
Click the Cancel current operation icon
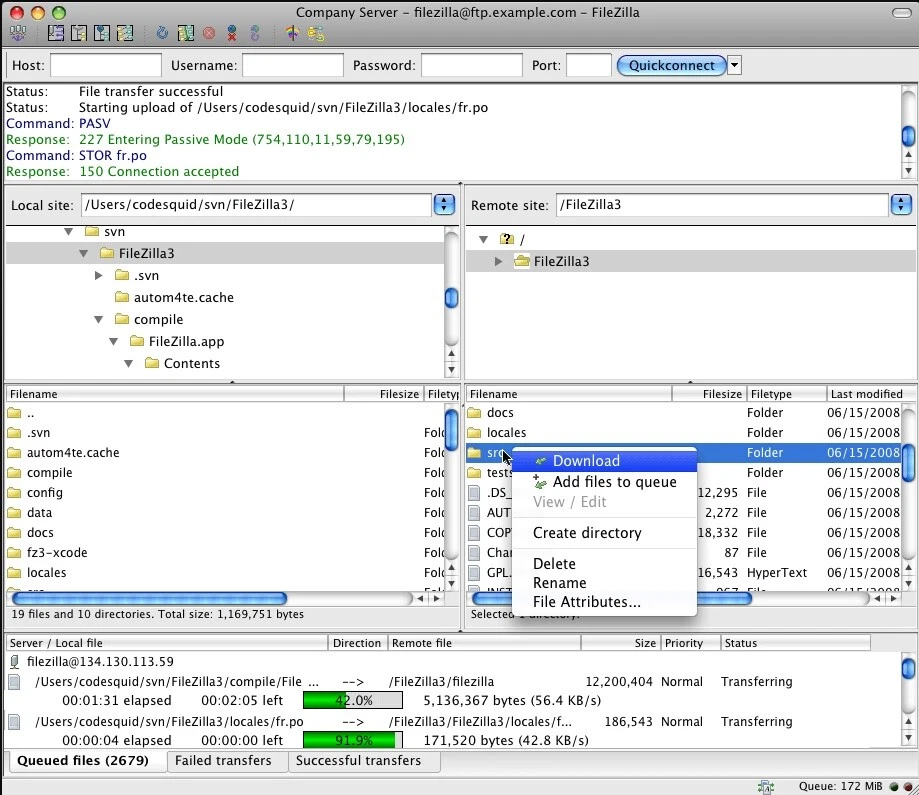[x=209, y=33]
